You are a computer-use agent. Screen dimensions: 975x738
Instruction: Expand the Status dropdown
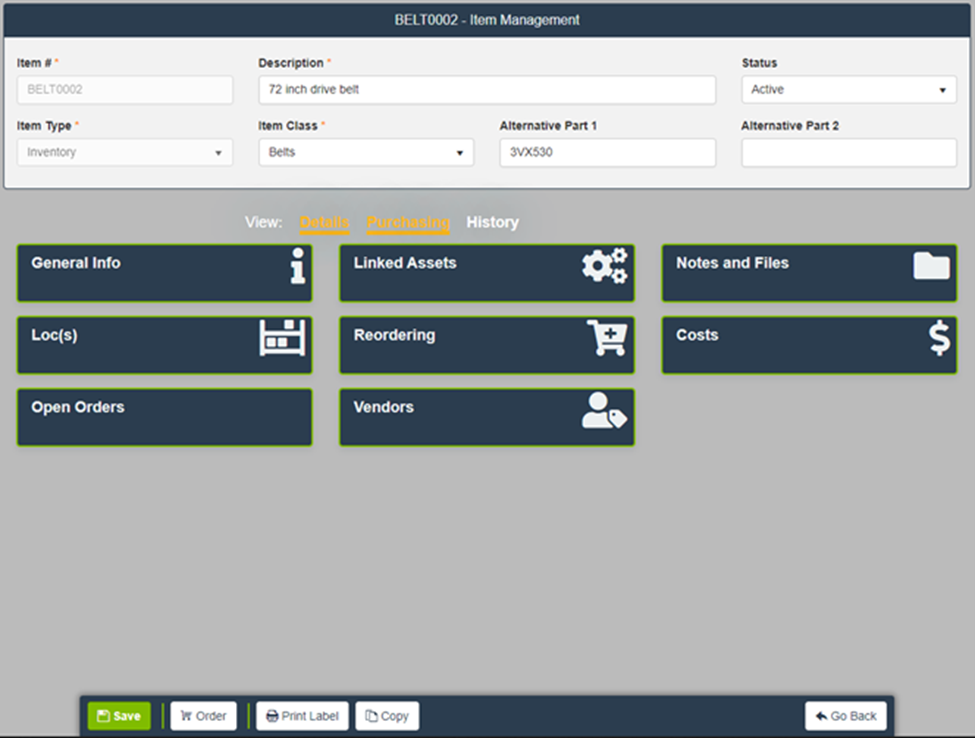[848, 90]
